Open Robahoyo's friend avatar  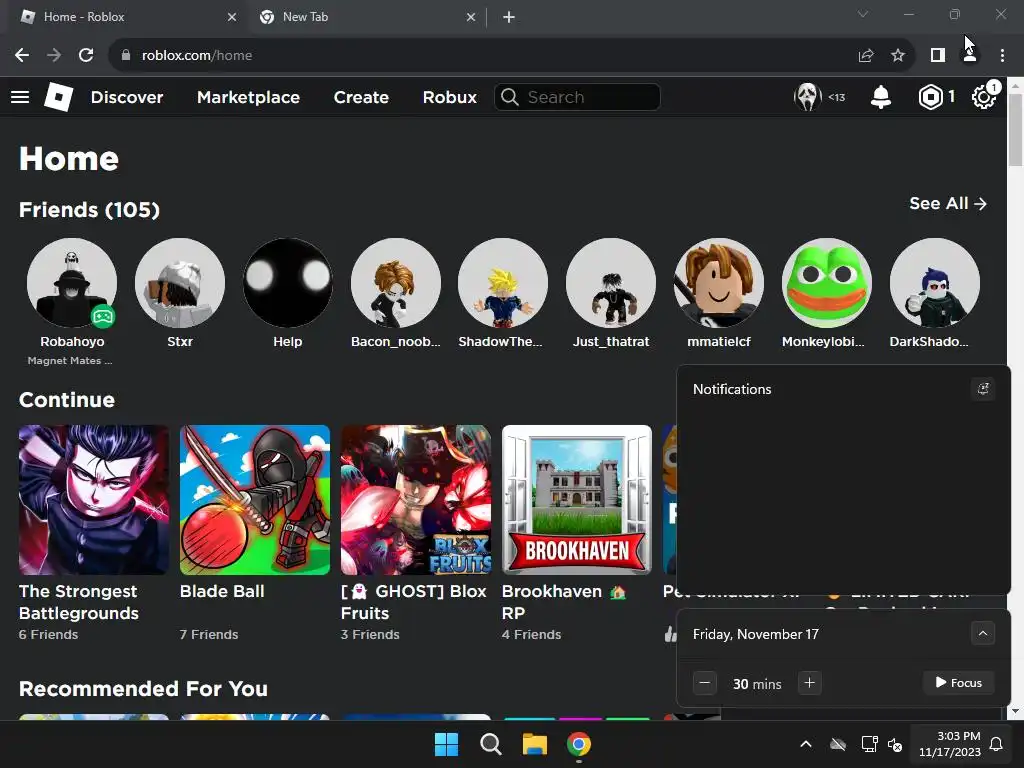(72, 283)
